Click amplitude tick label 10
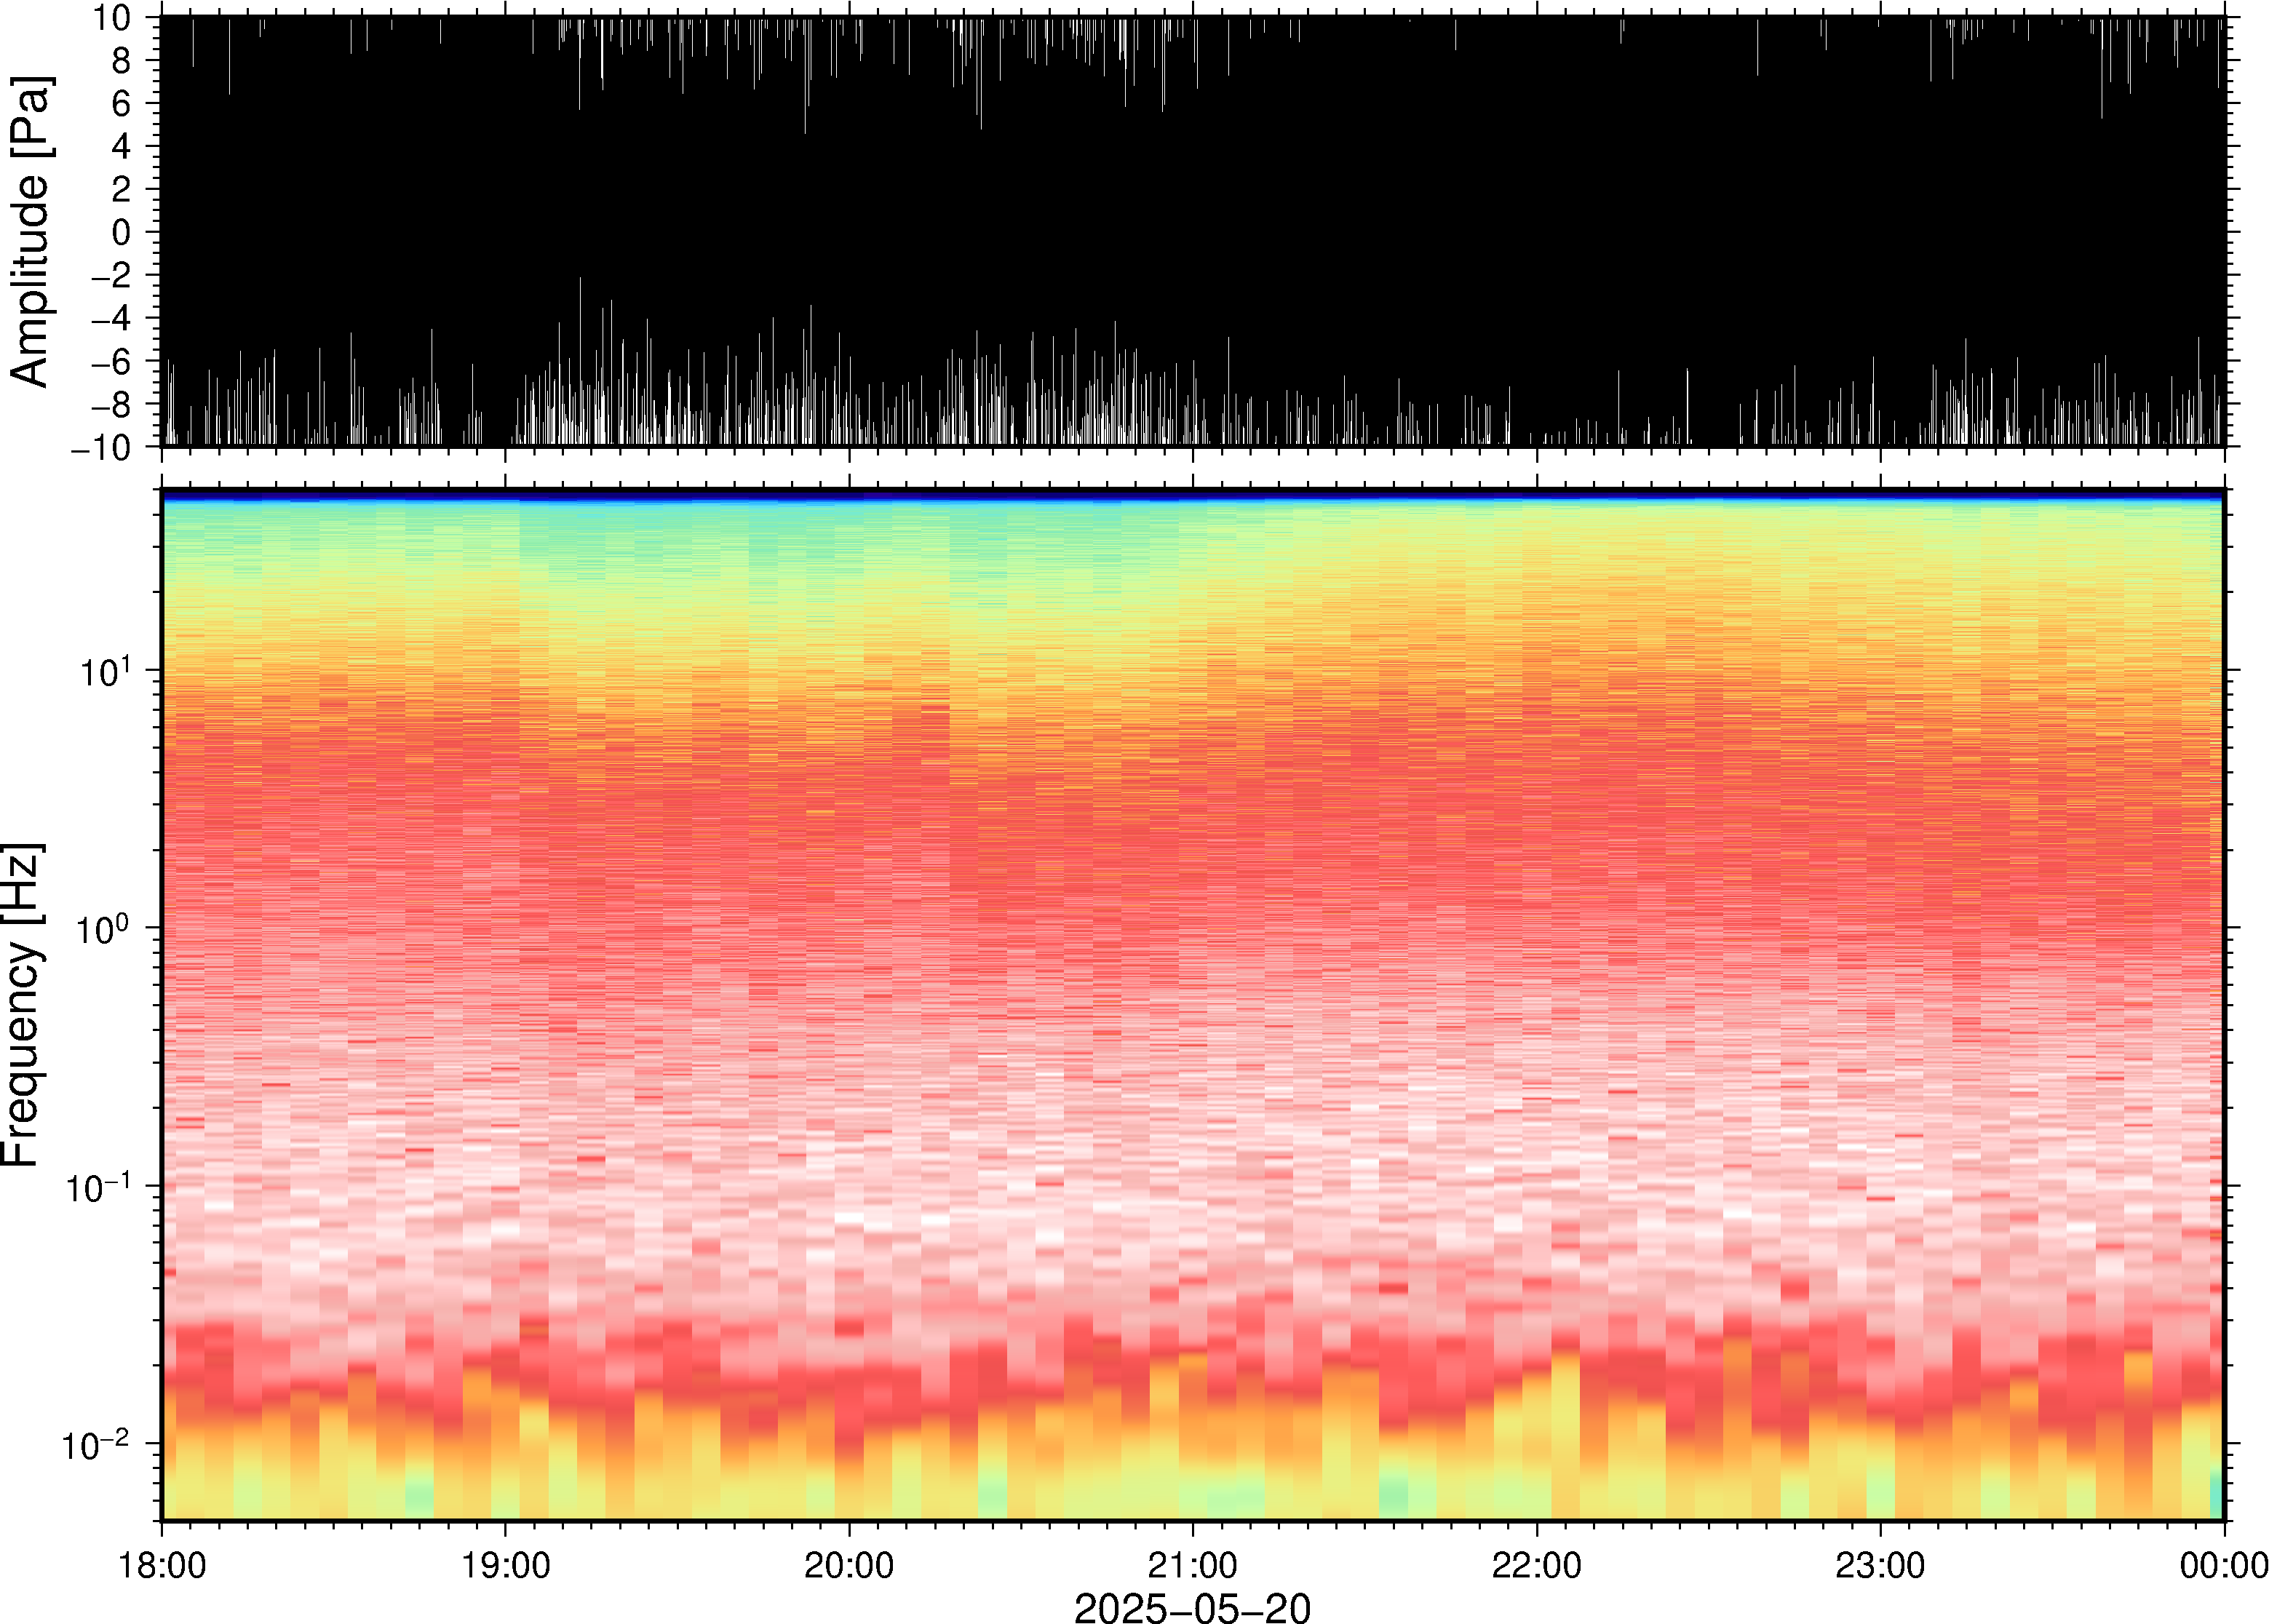Viewport: 2269px width, 1624px height. pos(113,17)
